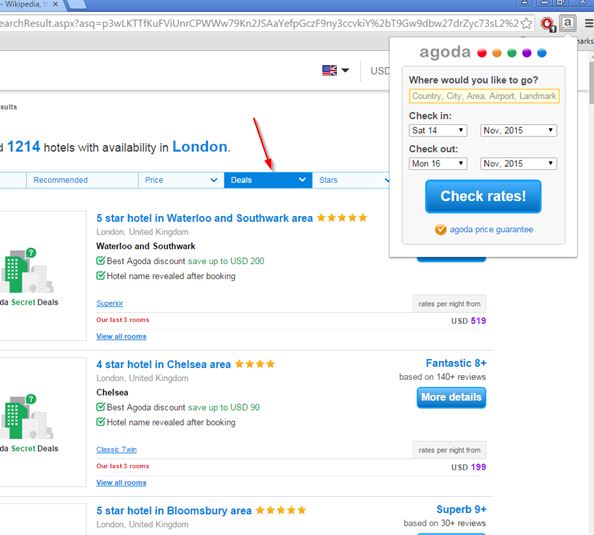Open check-in month dropdown Nov, 2015
Viewport: 594px width, 535px height.
518,130
